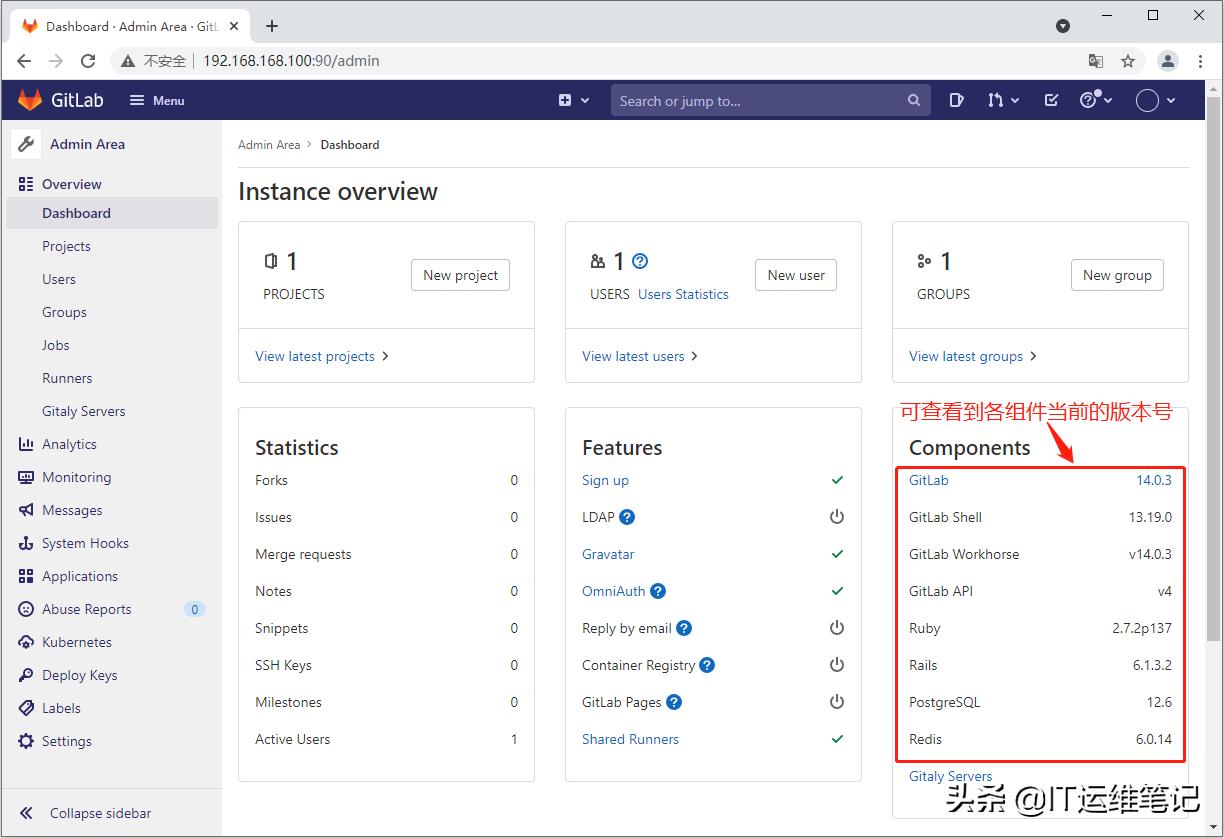Viewport: 1224px width, 838px height.
Task: Open the To-Do list icon
Action: (x=1051, y=101)
